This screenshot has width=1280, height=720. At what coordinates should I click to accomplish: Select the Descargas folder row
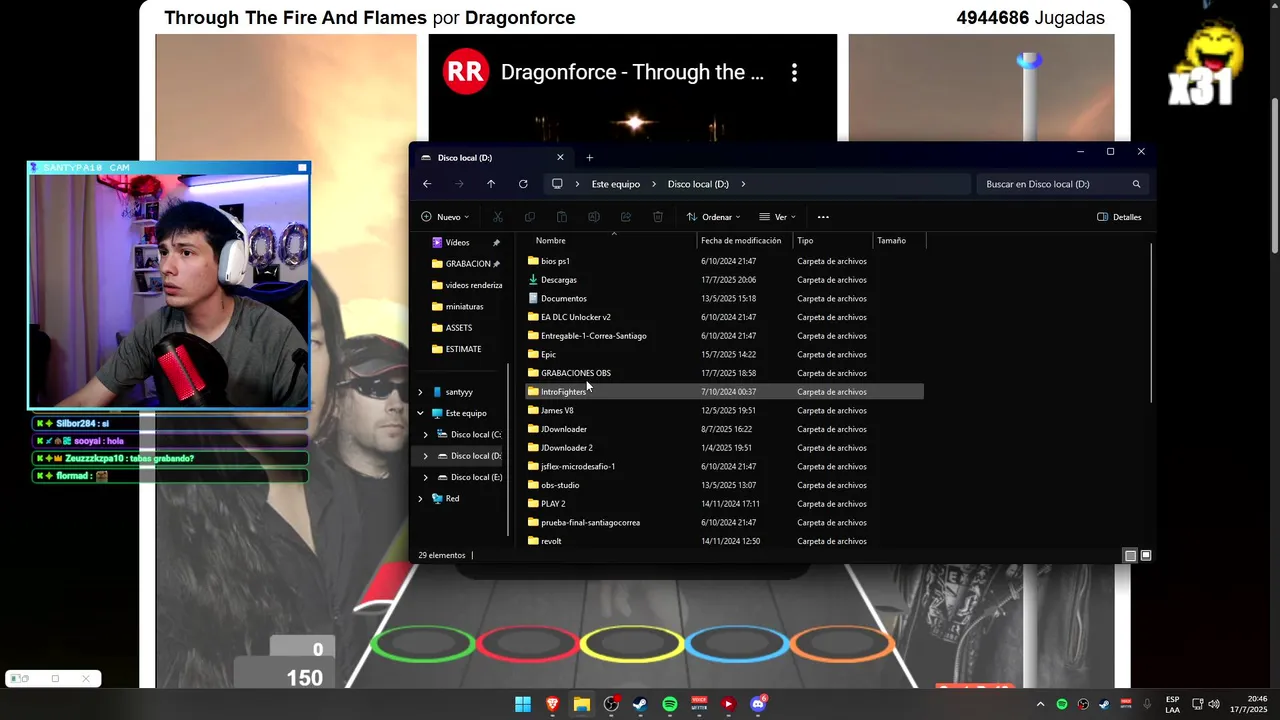pos(724,280)
